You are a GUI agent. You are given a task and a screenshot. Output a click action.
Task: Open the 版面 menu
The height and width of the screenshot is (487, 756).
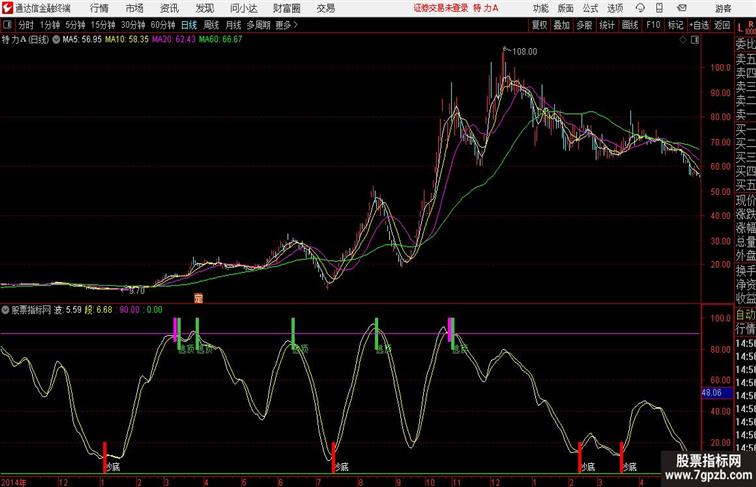tap(566, 8)
